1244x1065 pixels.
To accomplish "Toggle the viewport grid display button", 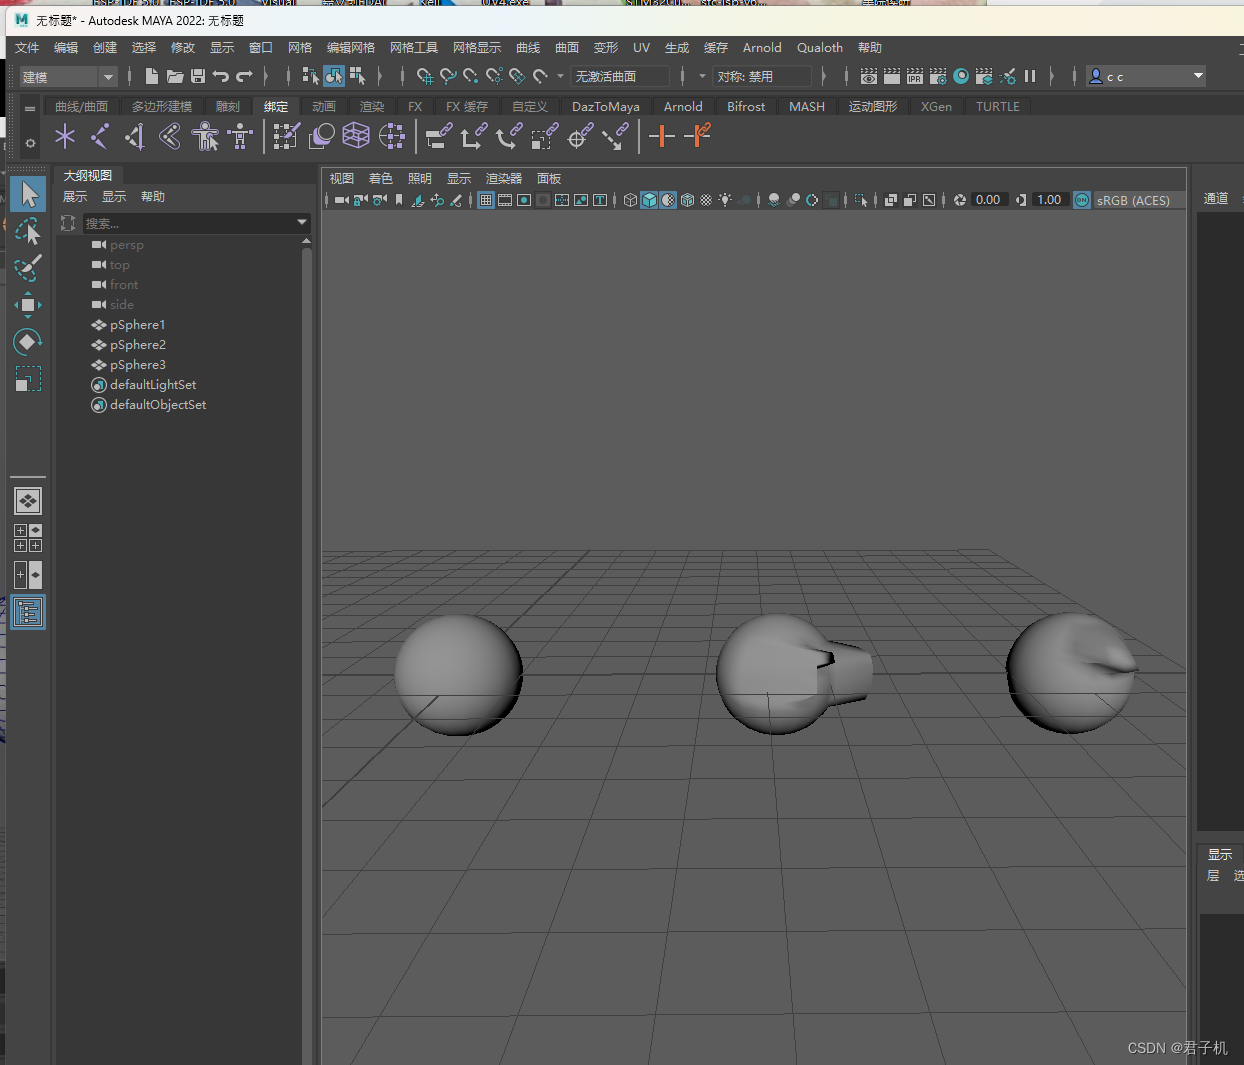I will (x=486, y=200).
